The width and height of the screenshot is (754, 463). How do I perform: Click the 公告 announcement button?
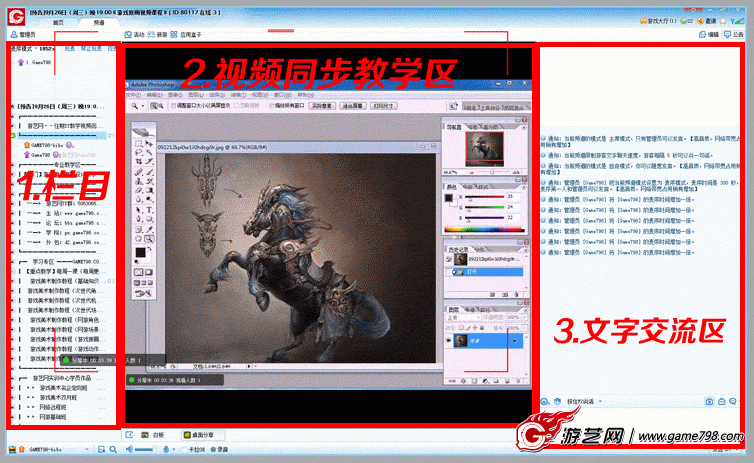[734, 35]
